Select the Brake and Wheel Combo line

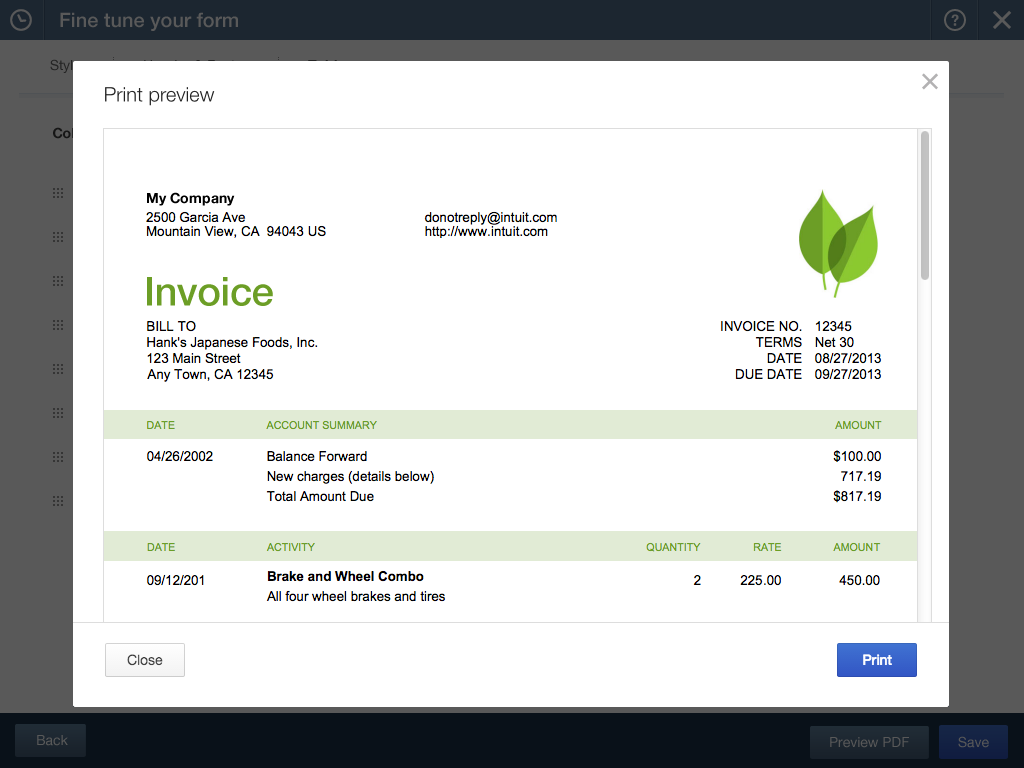tap(345, 577)
